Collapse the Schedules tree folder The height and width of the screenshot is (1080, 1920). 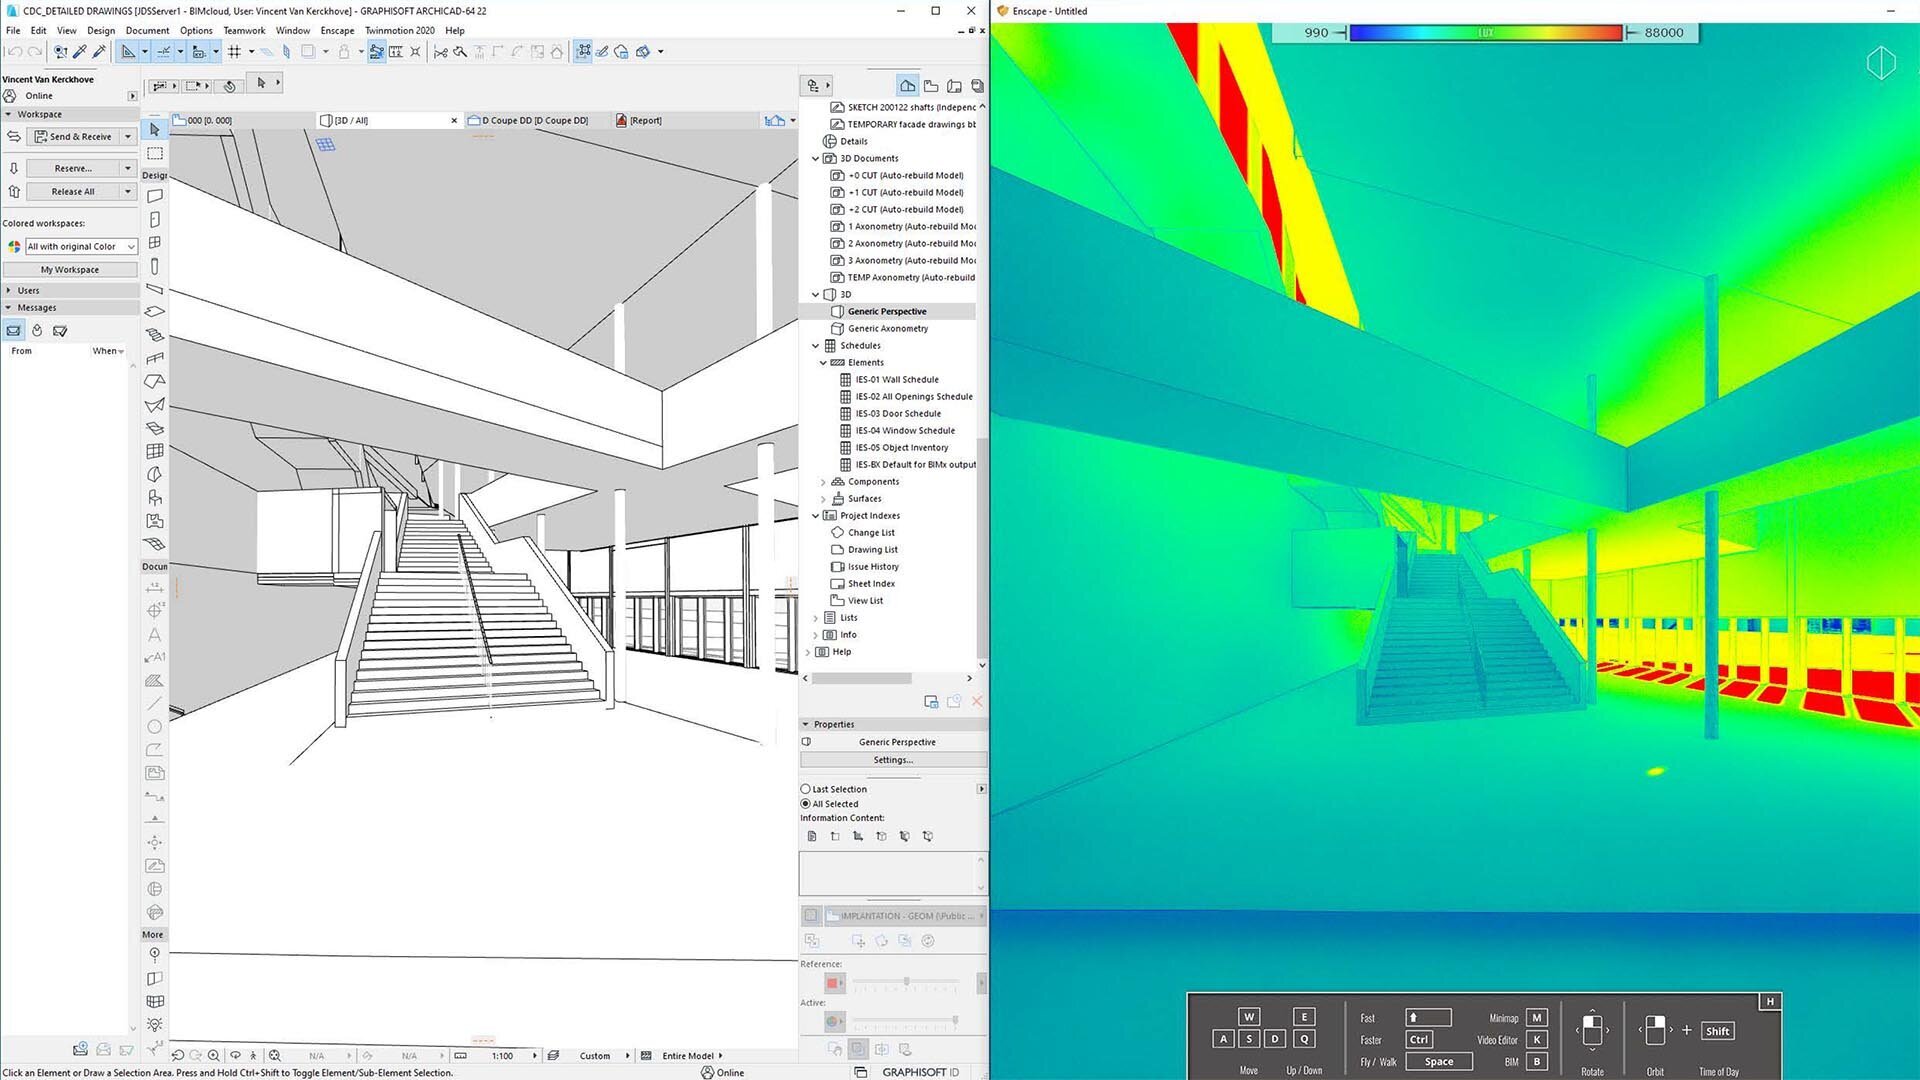815,346
